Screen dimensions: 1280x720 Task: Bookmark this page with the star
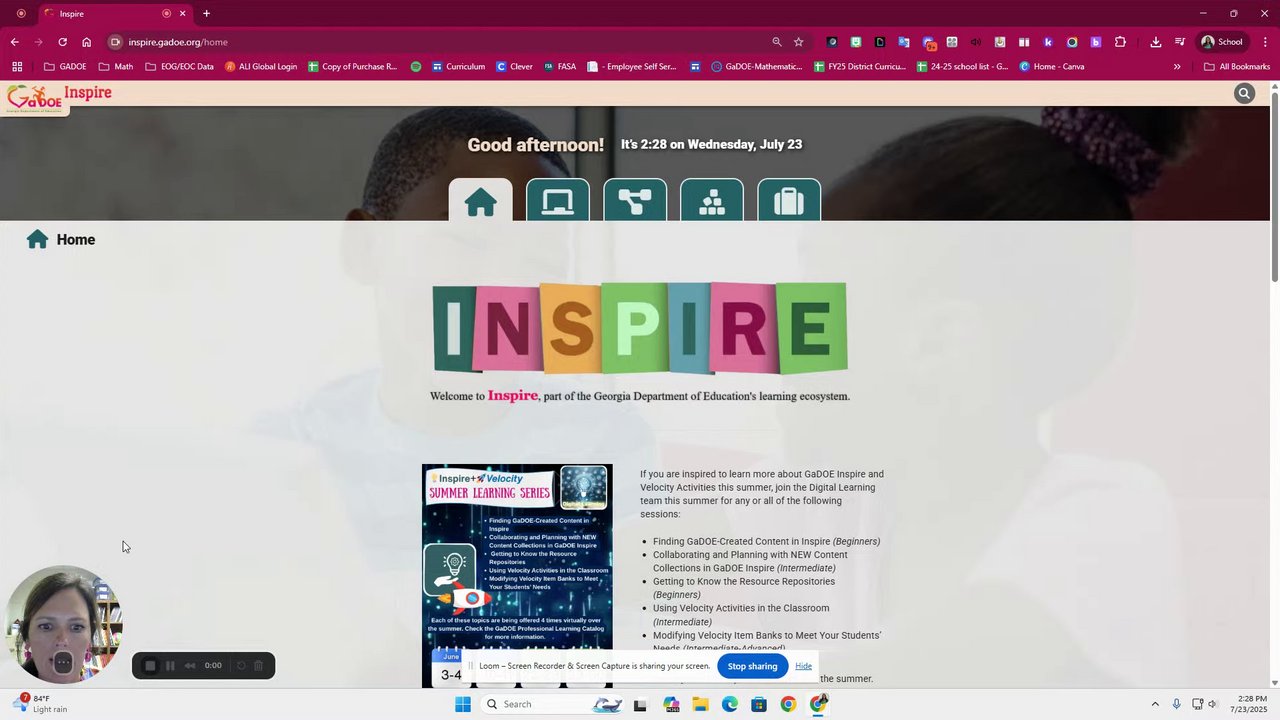798,42
